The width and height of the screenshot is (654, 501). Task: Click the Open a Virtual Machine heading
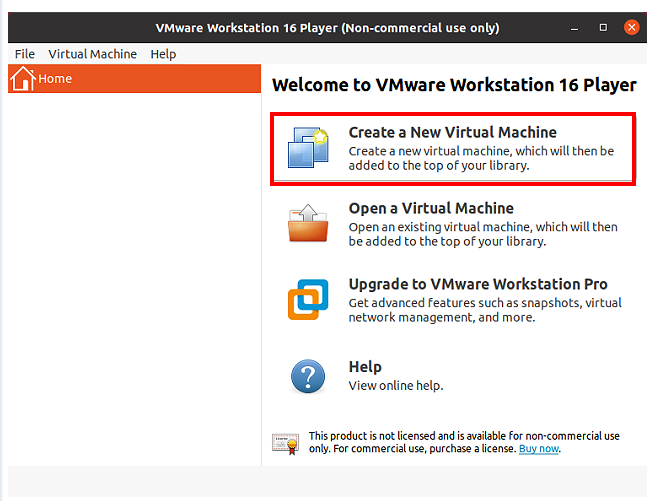coord(431,208)
